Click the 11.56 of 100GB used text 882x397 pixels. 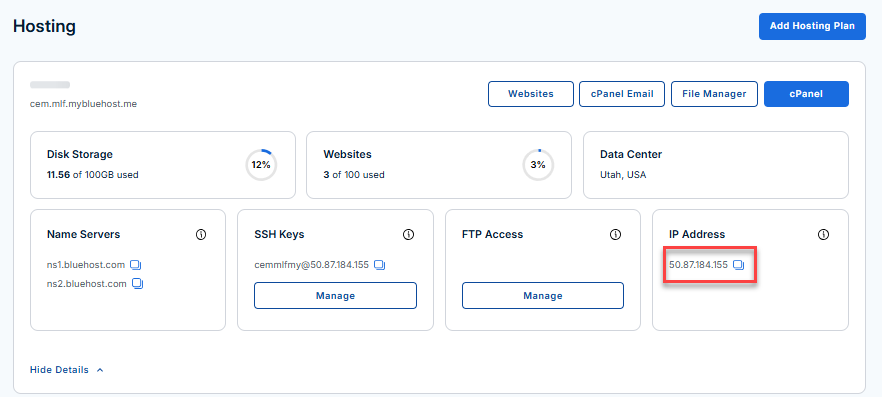point(93,175)
